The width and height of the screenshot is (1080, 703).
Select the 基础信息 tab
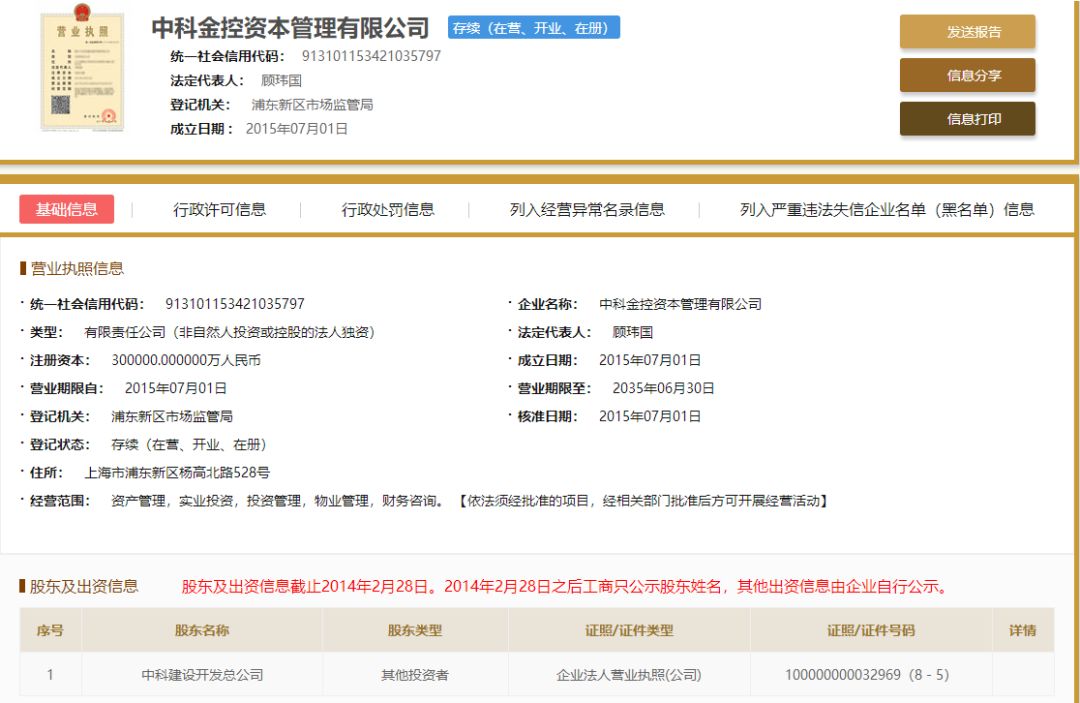click(x=67, y=209)
